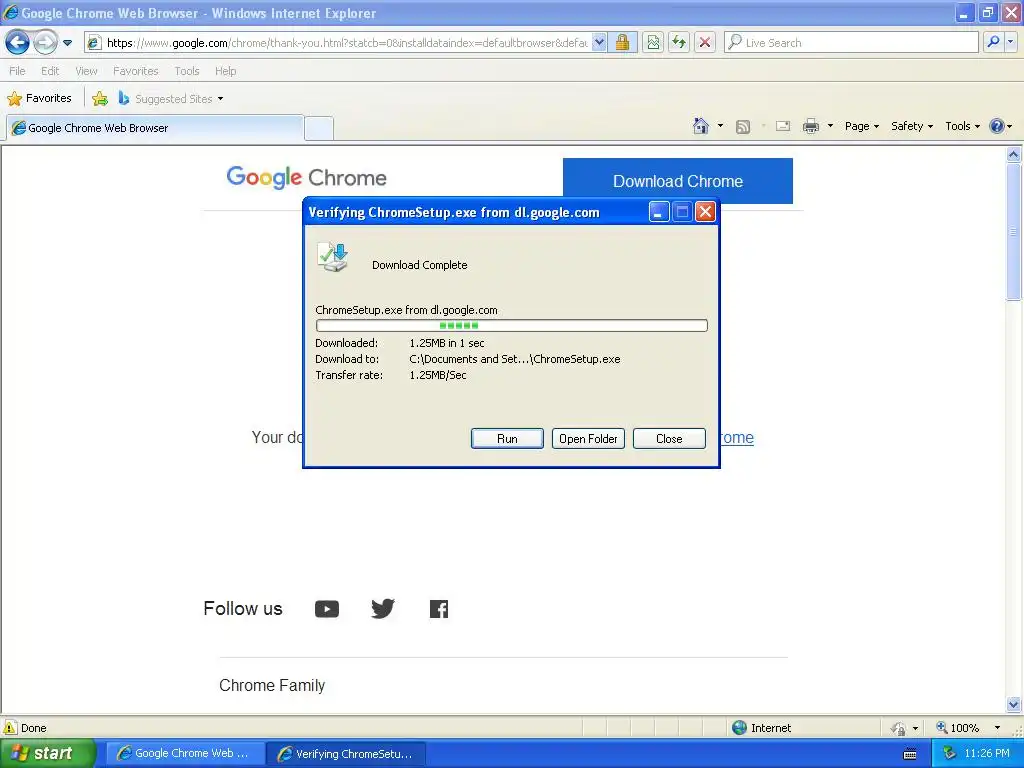Click the 100% zoom level button
The width and height of the screenshot is (1024, 768).
point(957,728)
